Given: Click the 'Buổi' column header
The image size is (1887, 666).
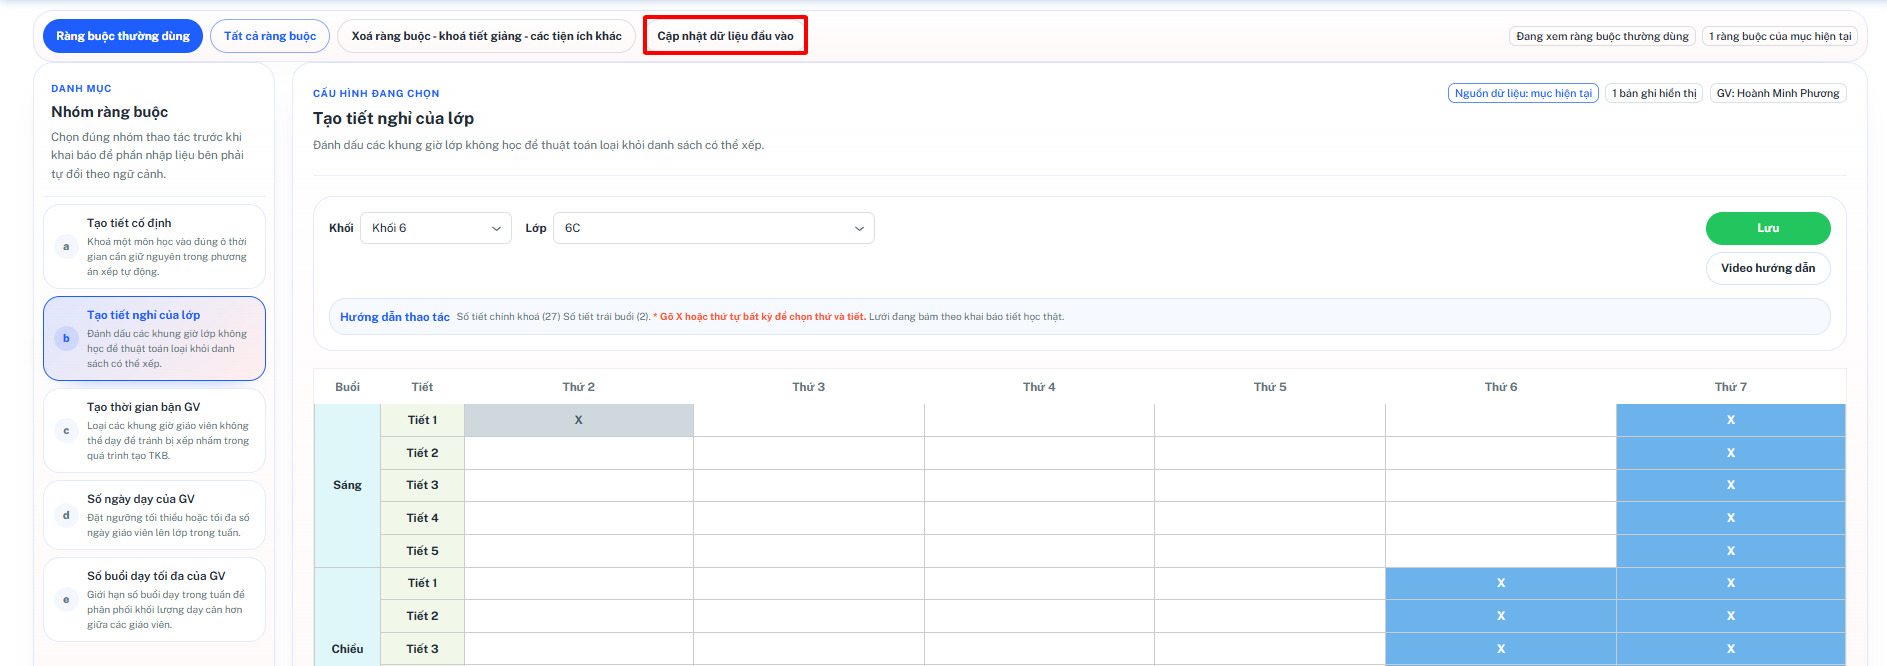Looking at the screenshot, I should (347, 387).
